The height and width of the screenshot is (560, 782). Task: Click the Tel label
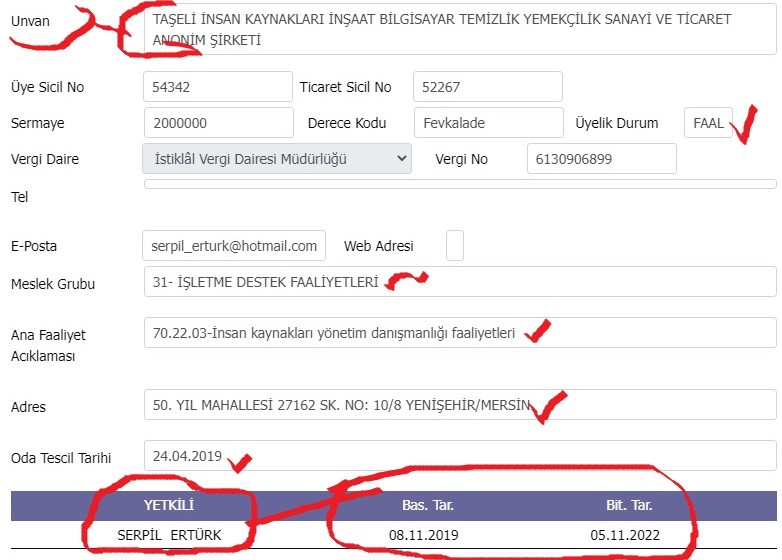click(x=19, y=196)
